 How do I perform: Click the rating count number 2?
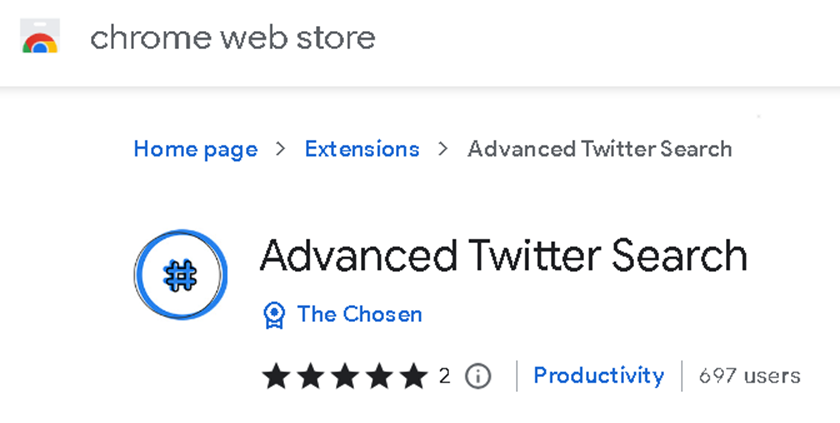[x=445, y=376]
